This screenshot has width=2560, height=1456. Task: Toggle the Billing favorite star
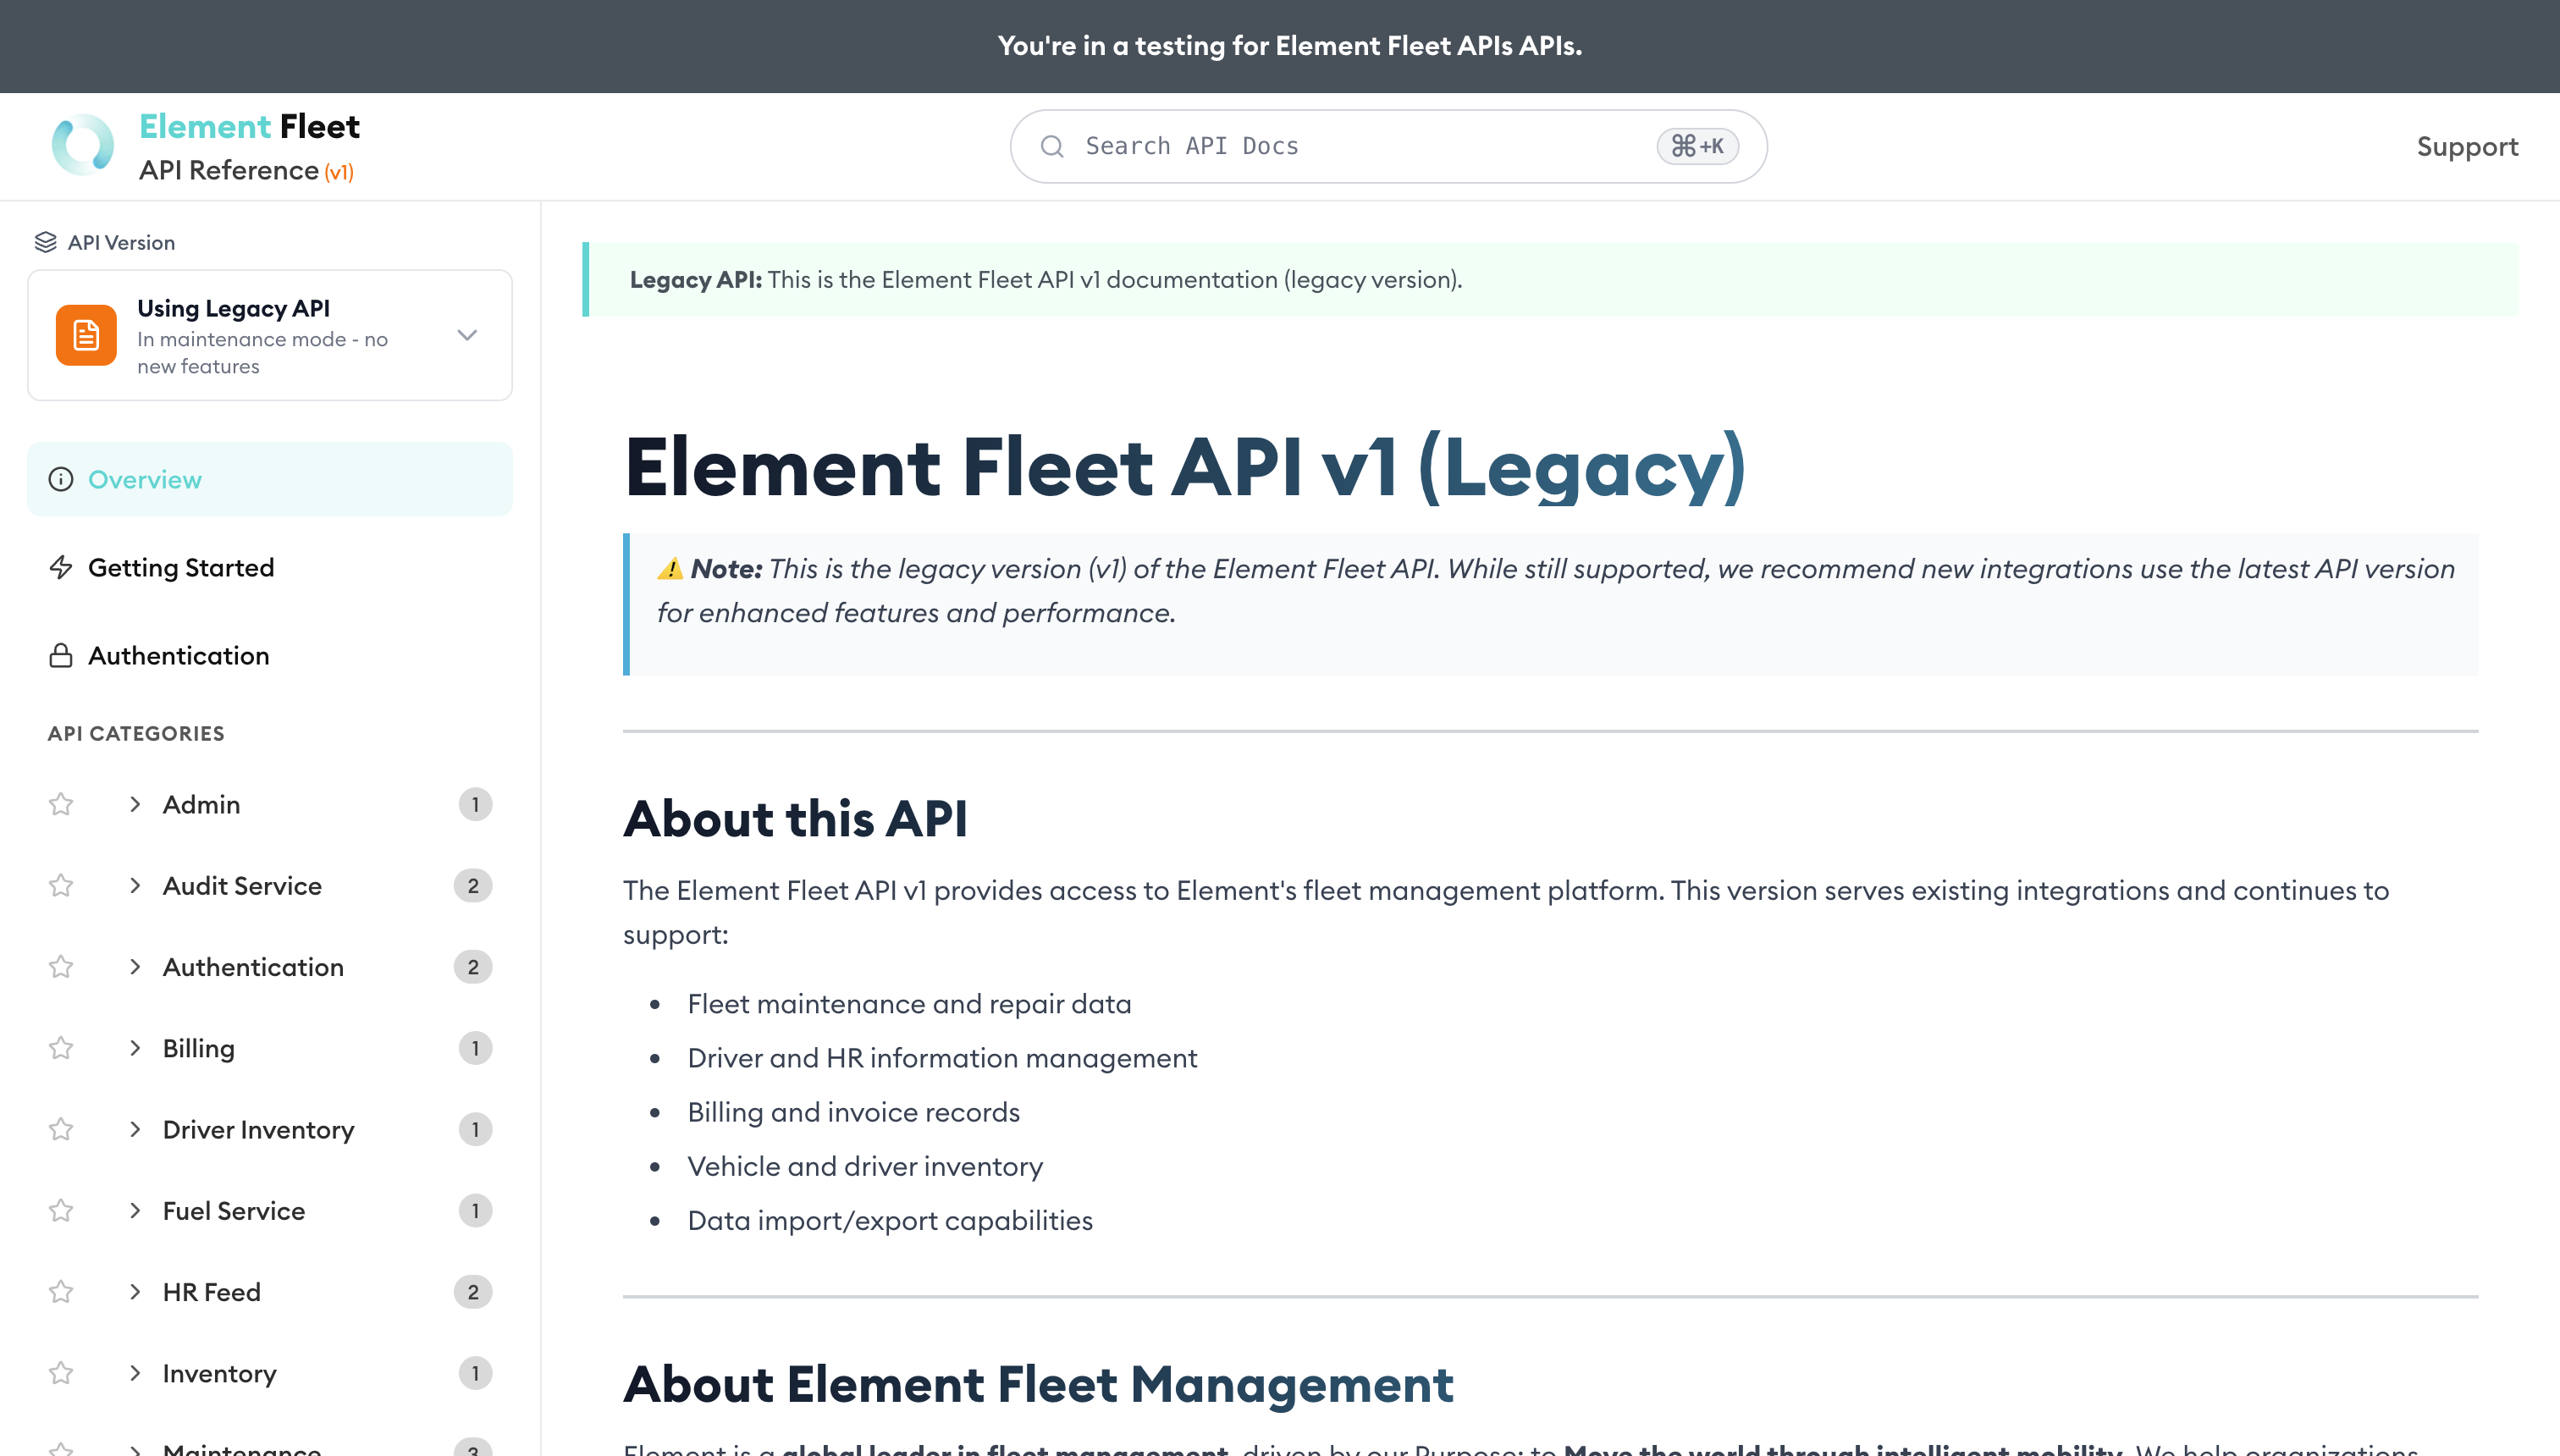point(61,1048)
